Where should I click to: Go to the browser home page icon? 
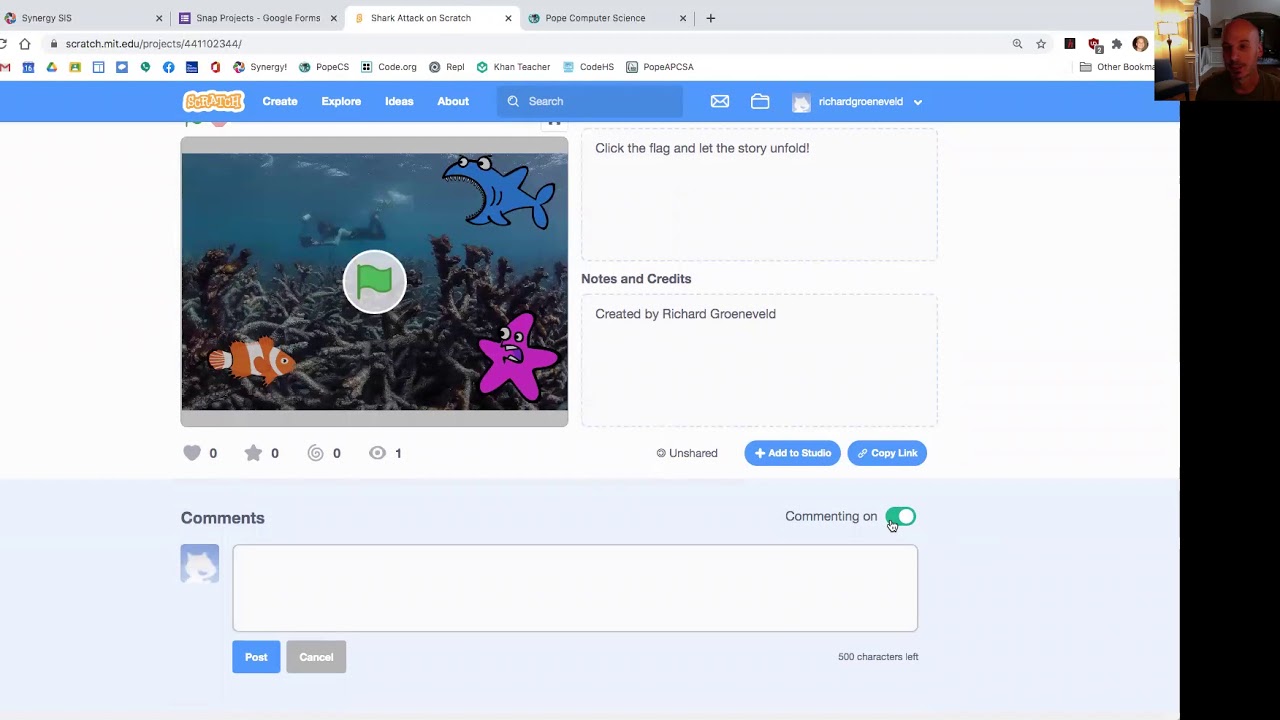[25, 44]
